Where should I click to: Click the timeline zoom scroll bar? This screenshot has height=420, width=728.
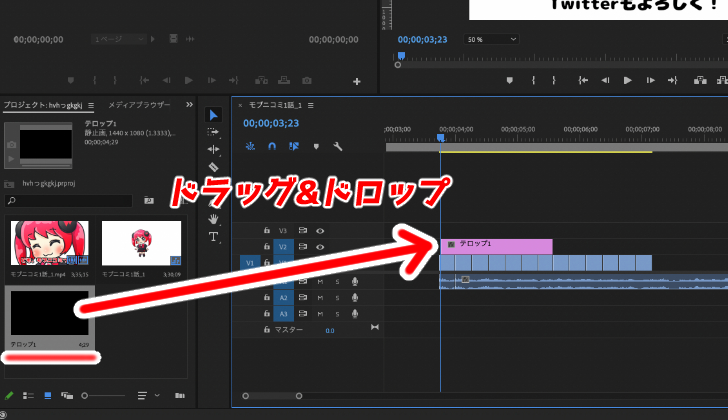(272, 396)
